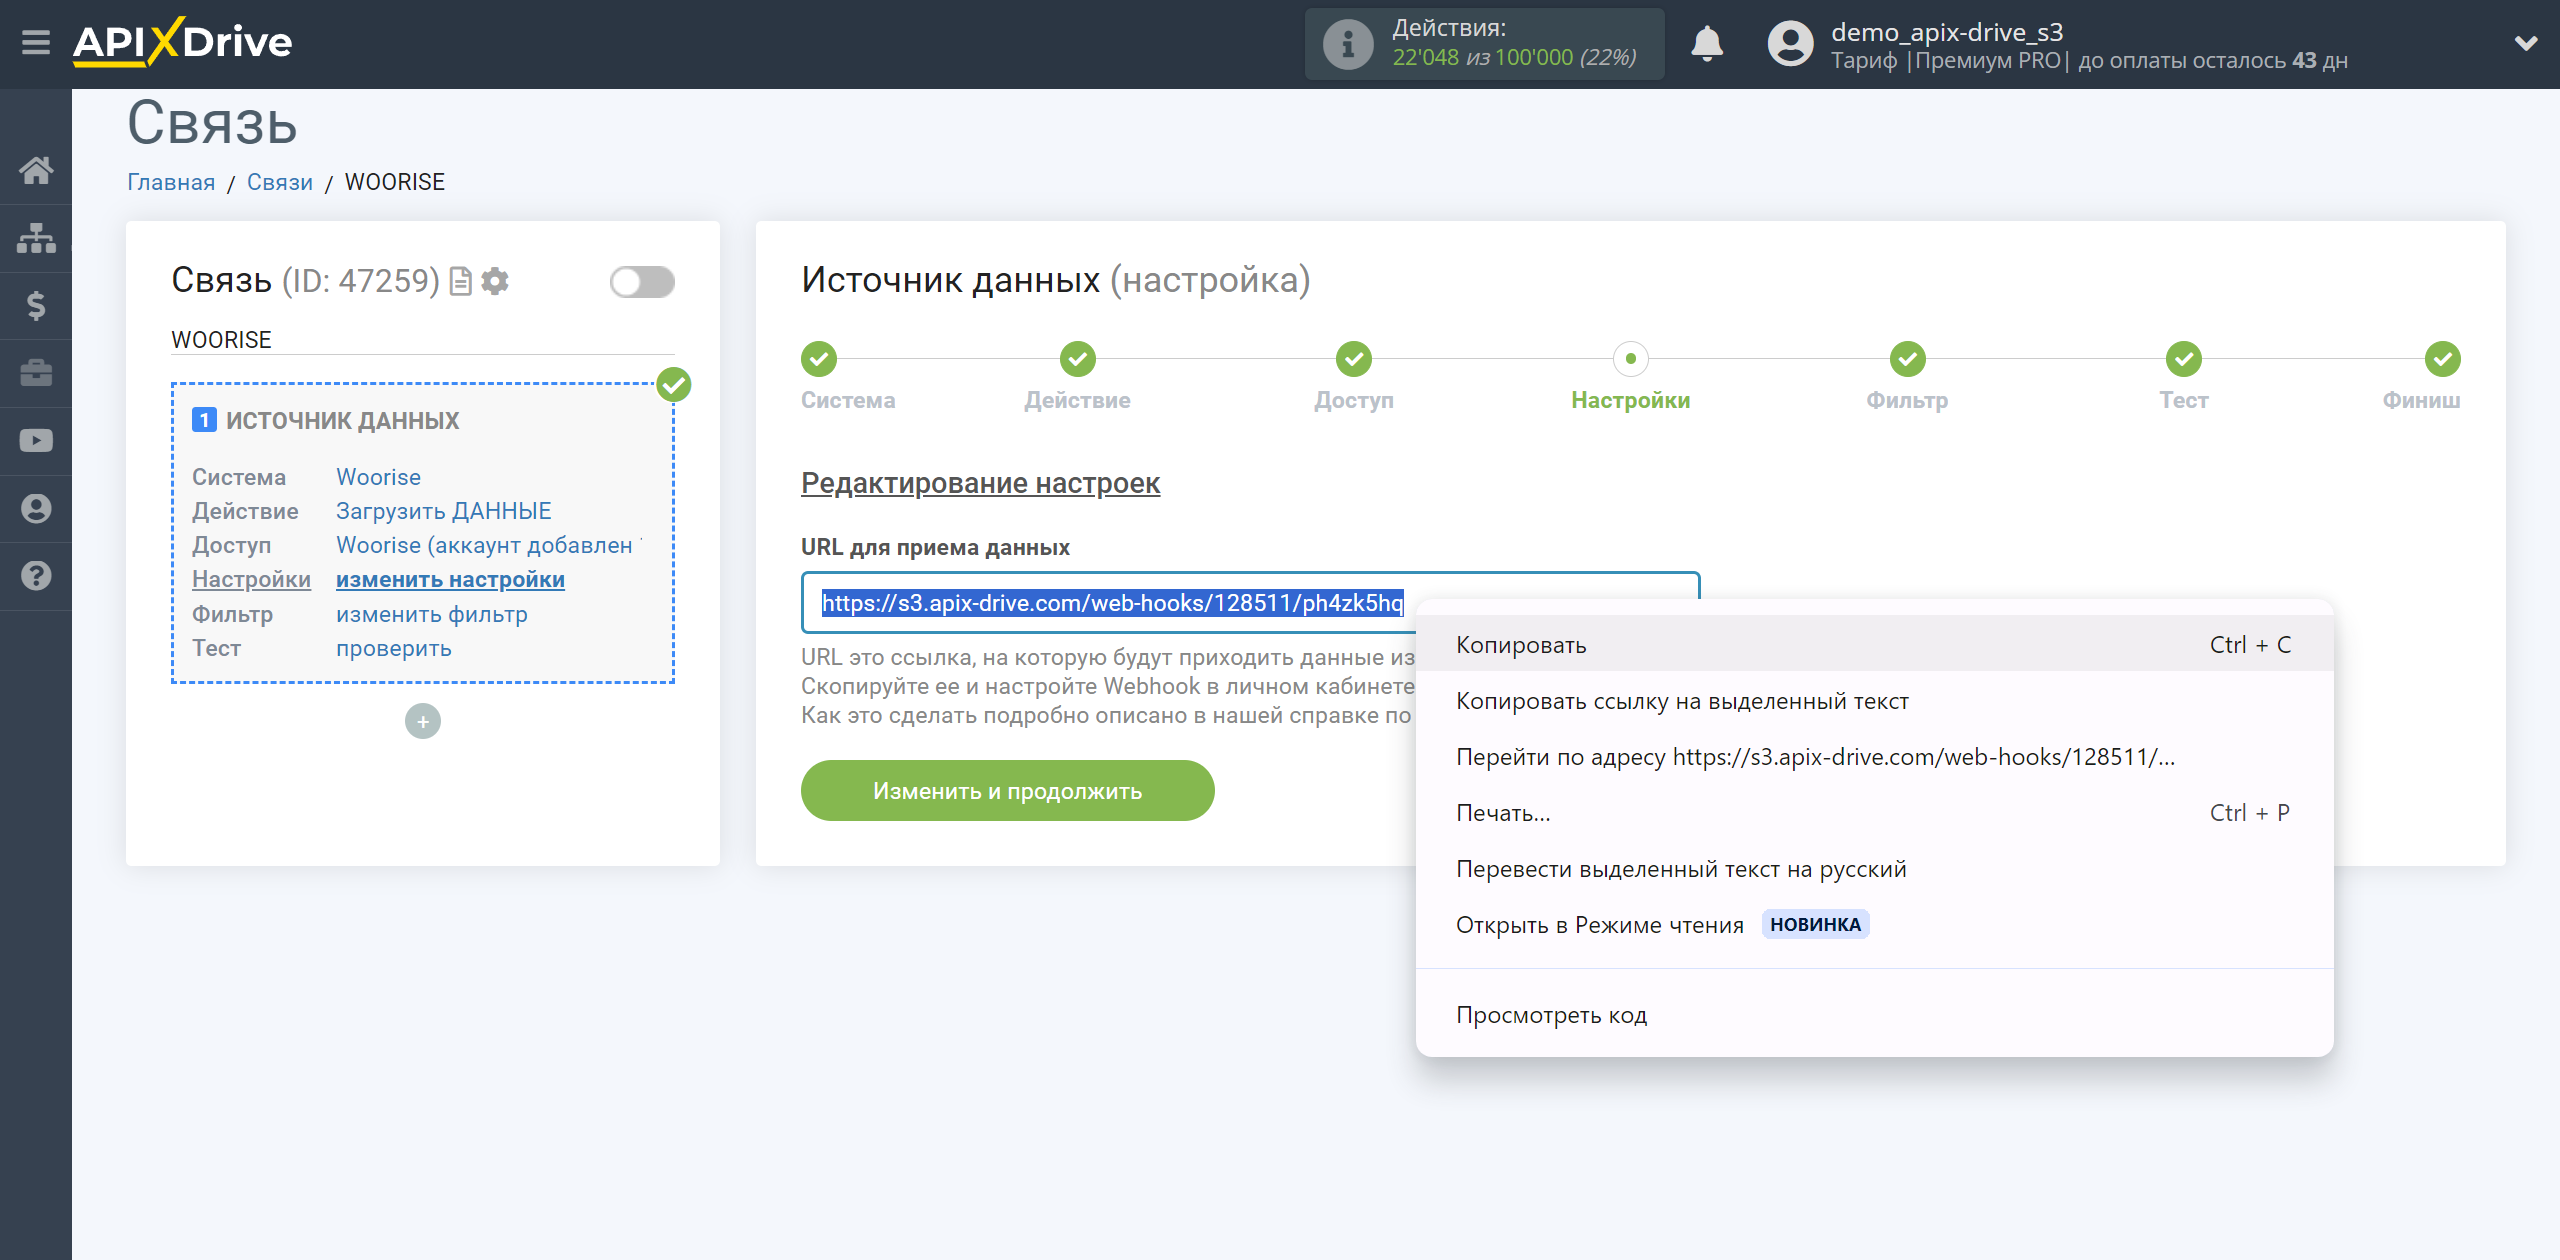Click the Редактирование настроек heading

click(x=980, y=483)
